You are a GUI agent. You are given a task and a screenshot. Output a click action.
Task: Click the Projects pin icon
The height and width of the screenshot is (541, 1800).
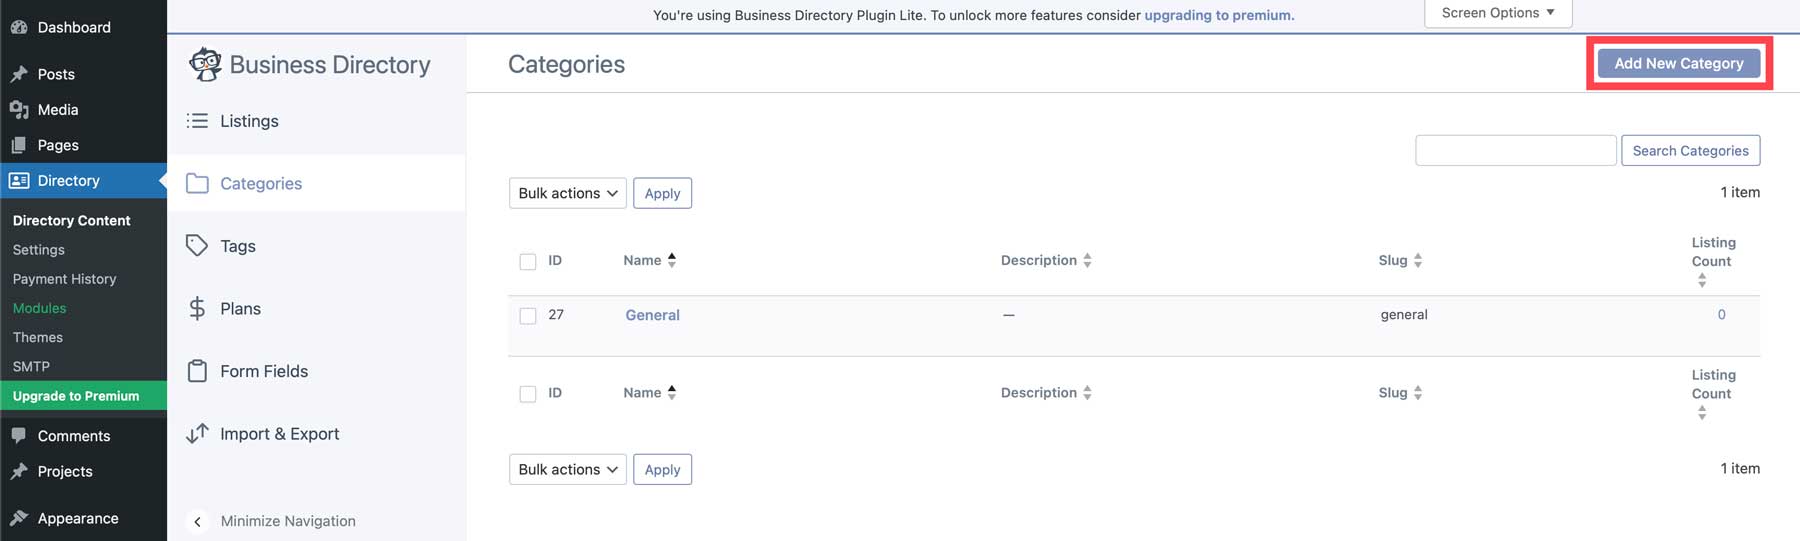18,471
